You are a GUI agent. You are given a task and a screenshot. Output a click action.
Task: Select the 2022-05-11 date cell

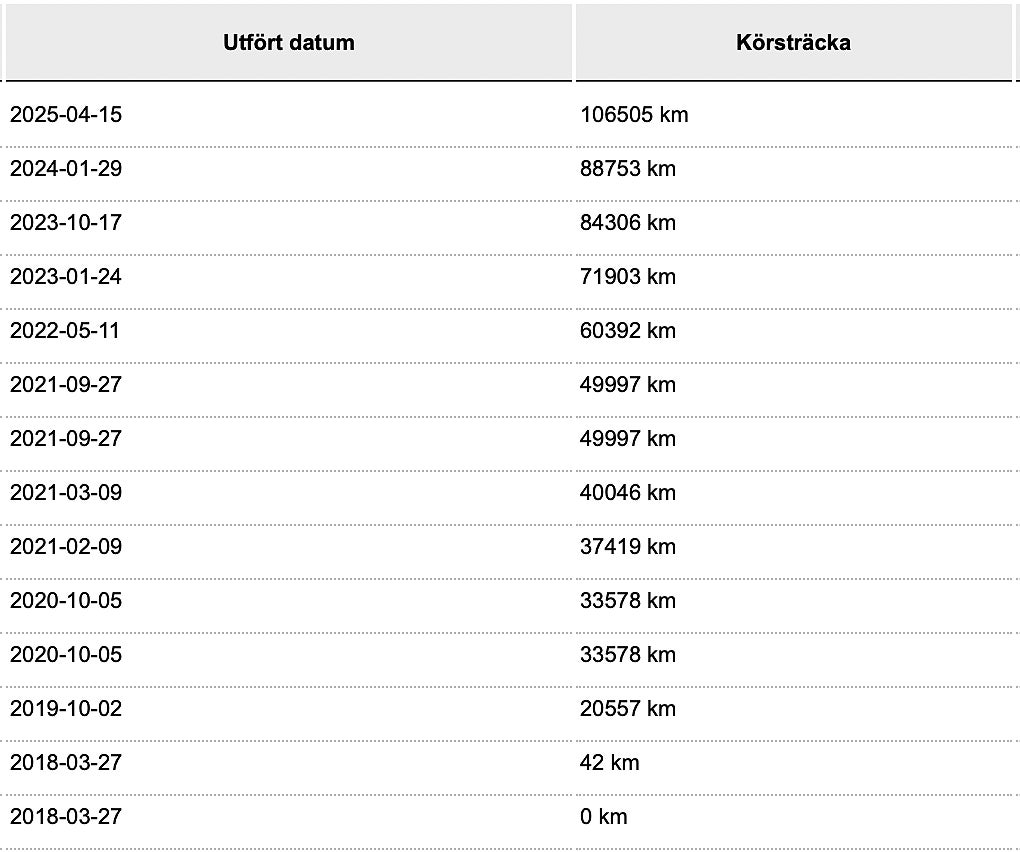point(65,331)
